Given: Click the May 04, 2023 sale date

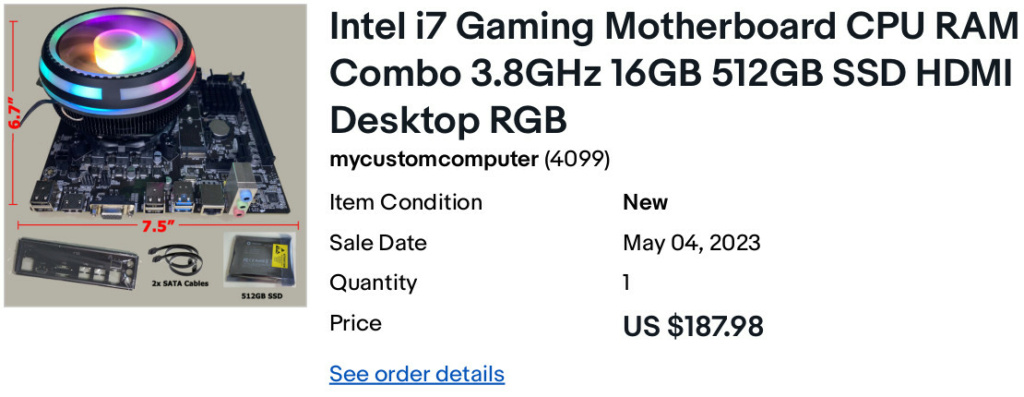Looking at the screenshot, I should point(692,243).
